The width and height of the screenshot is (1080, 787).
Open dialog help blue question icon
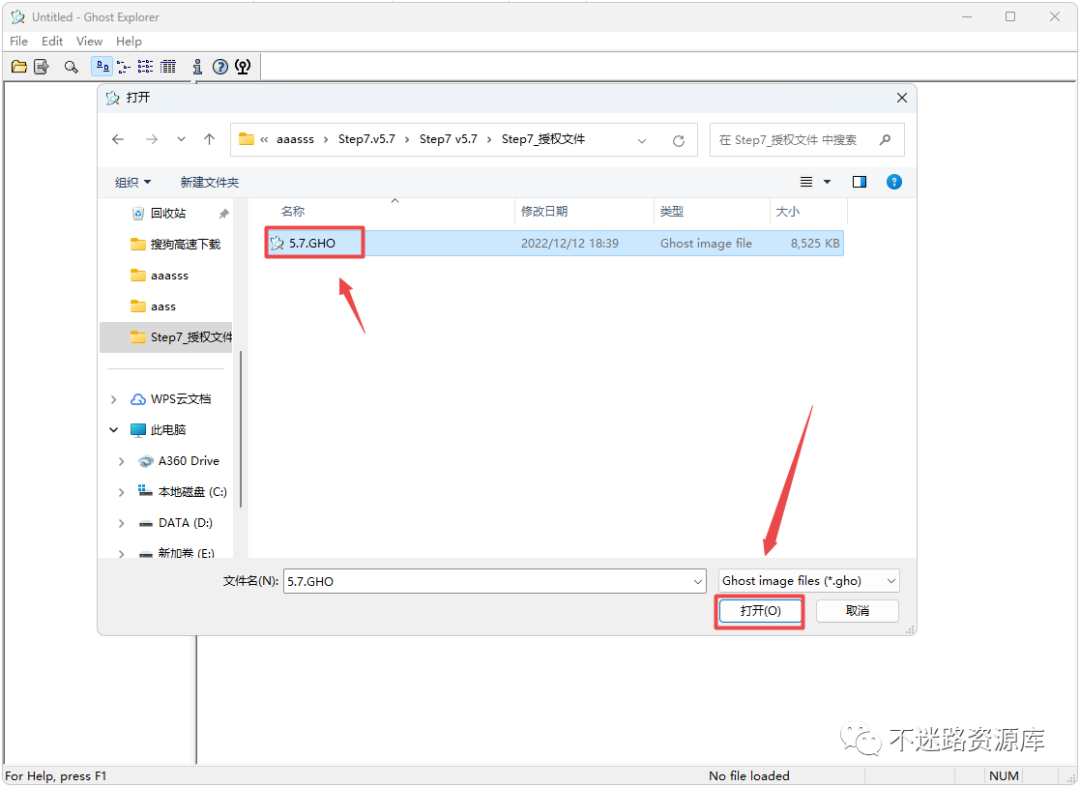(x=894, y=182)
